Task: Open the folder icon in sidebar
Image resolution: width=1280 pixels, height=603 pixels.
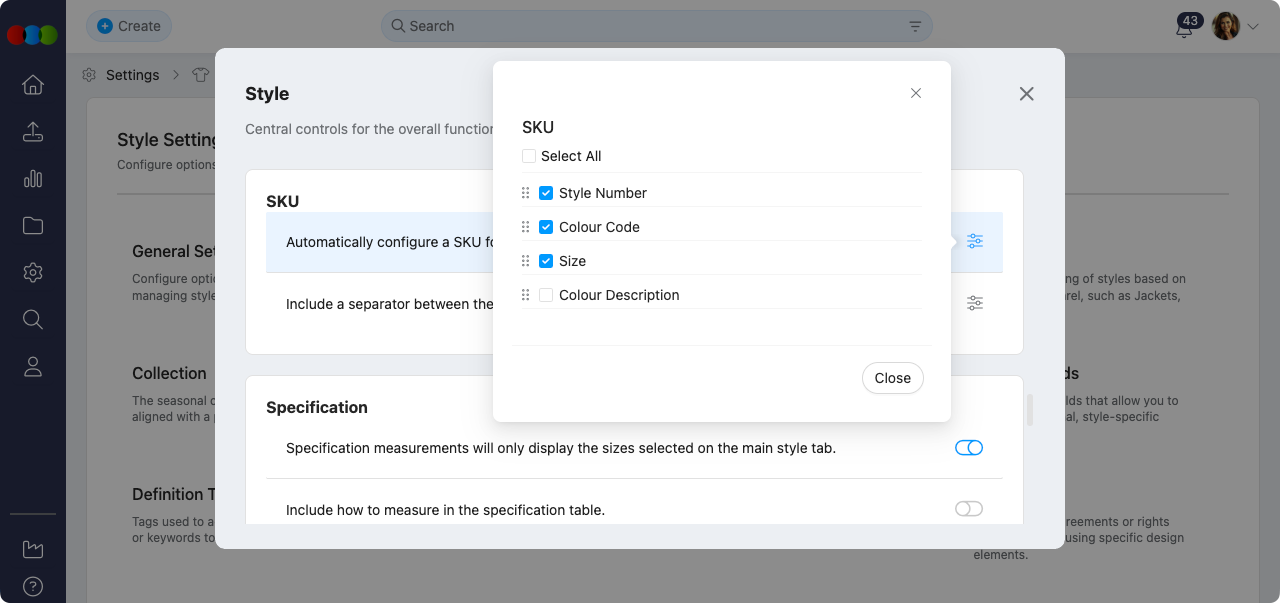Action: click(33, 226)
